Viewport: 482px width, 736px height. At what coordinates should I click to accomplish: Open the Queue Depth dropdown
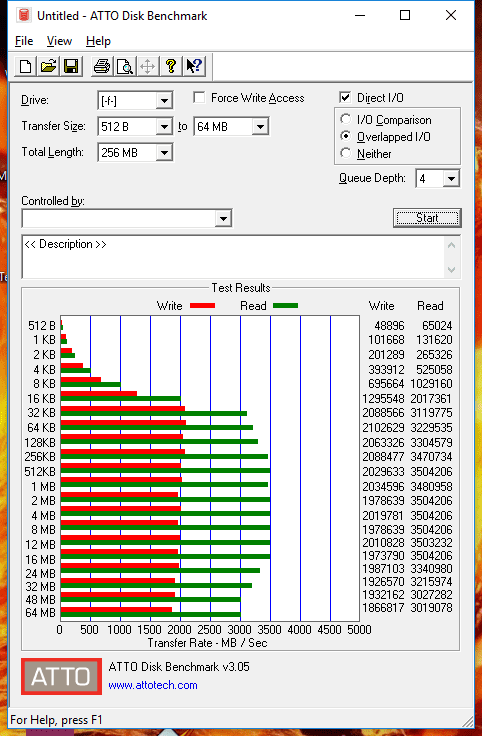point(451,178)
